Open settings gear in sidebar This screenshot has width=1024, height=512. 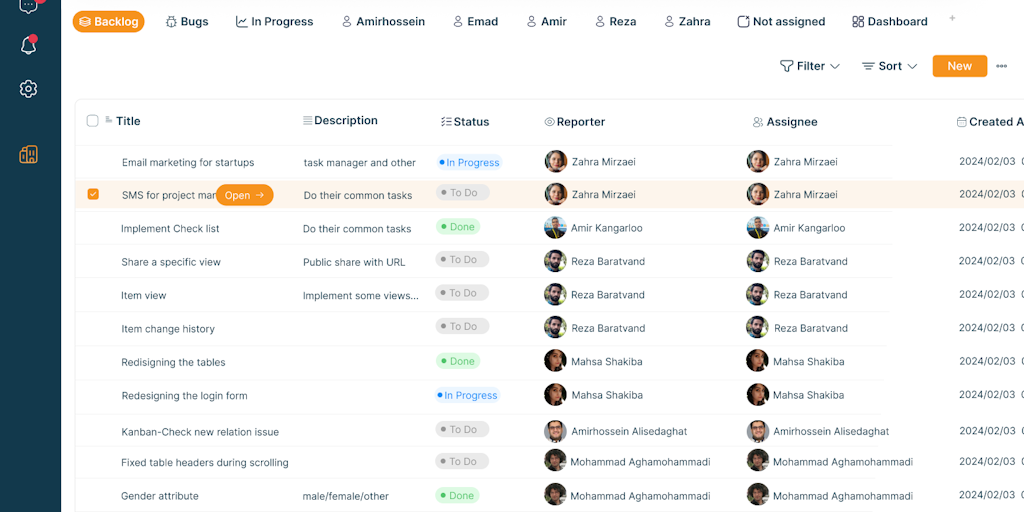[28, 89]
